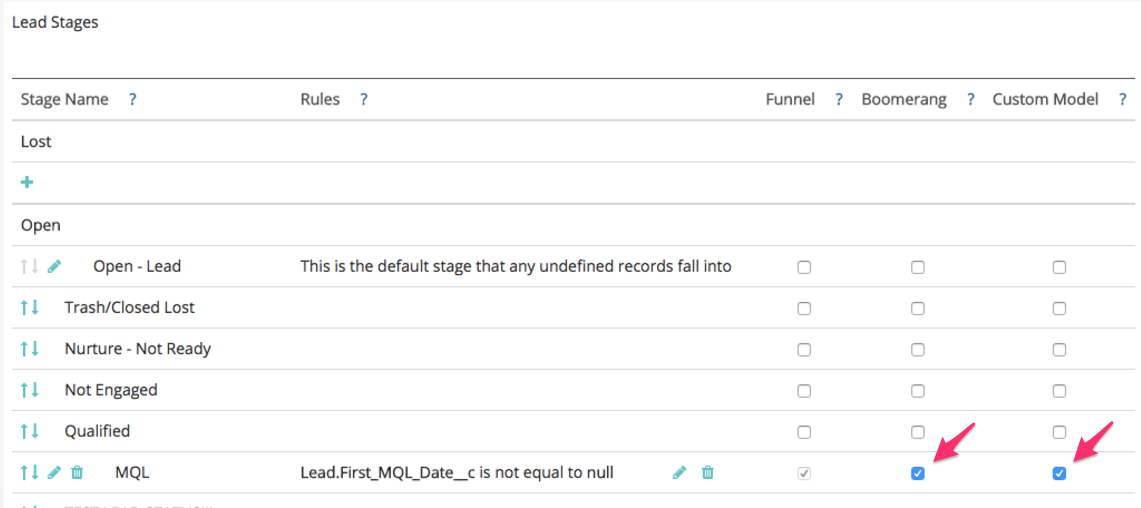
Task: Click the reorder arrows for Nurture - Not Ready
Action: pyautogui.click(x=29, y=349)
